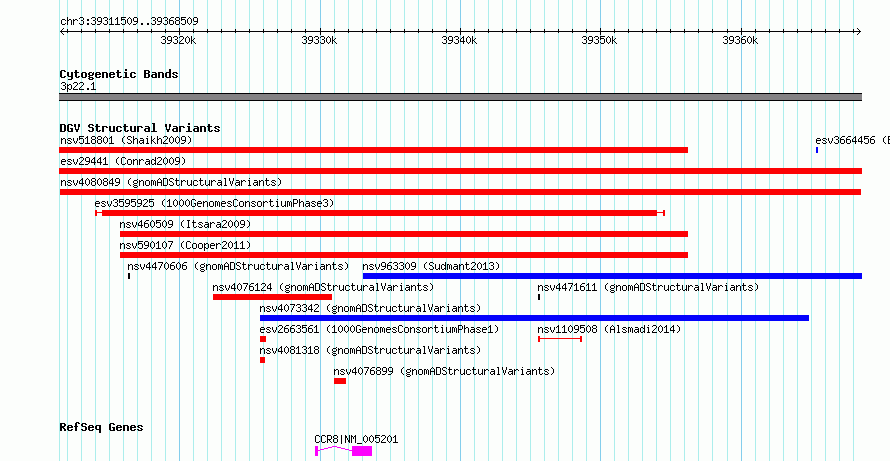This screenshot has width=890, height=461.
Task: Click the 39340k ruler label
Action: [x=460, y=40]
